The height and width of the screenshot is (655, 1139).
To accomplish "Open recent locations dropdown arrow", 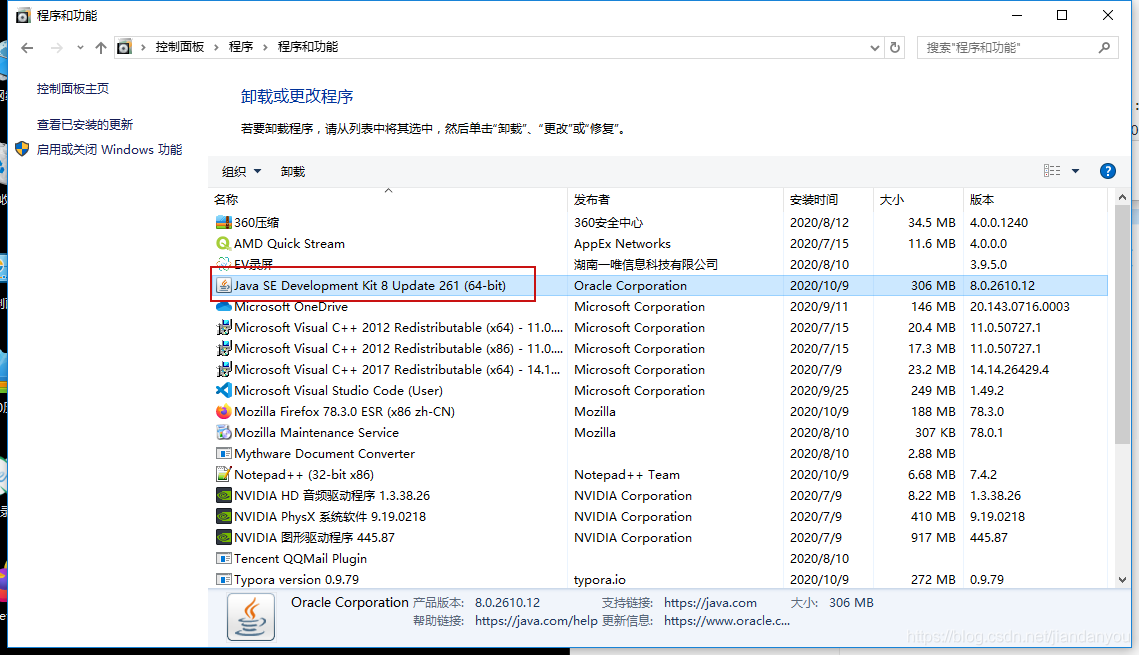I will [80, 48].
